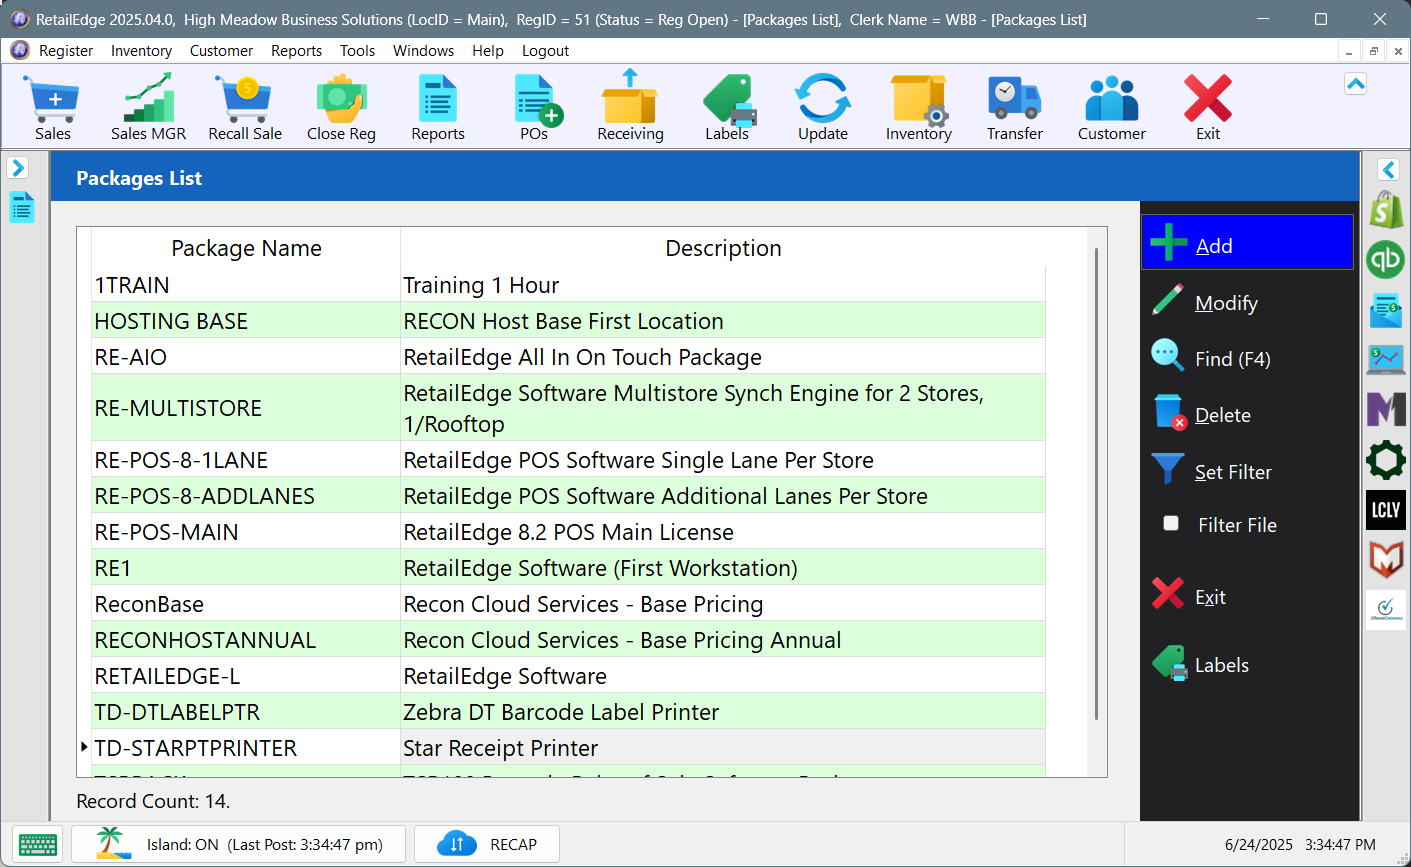Screen dimensions: 1411x867
Task: Select the RETAILEDGE-L row
Action: coord(568,676)
